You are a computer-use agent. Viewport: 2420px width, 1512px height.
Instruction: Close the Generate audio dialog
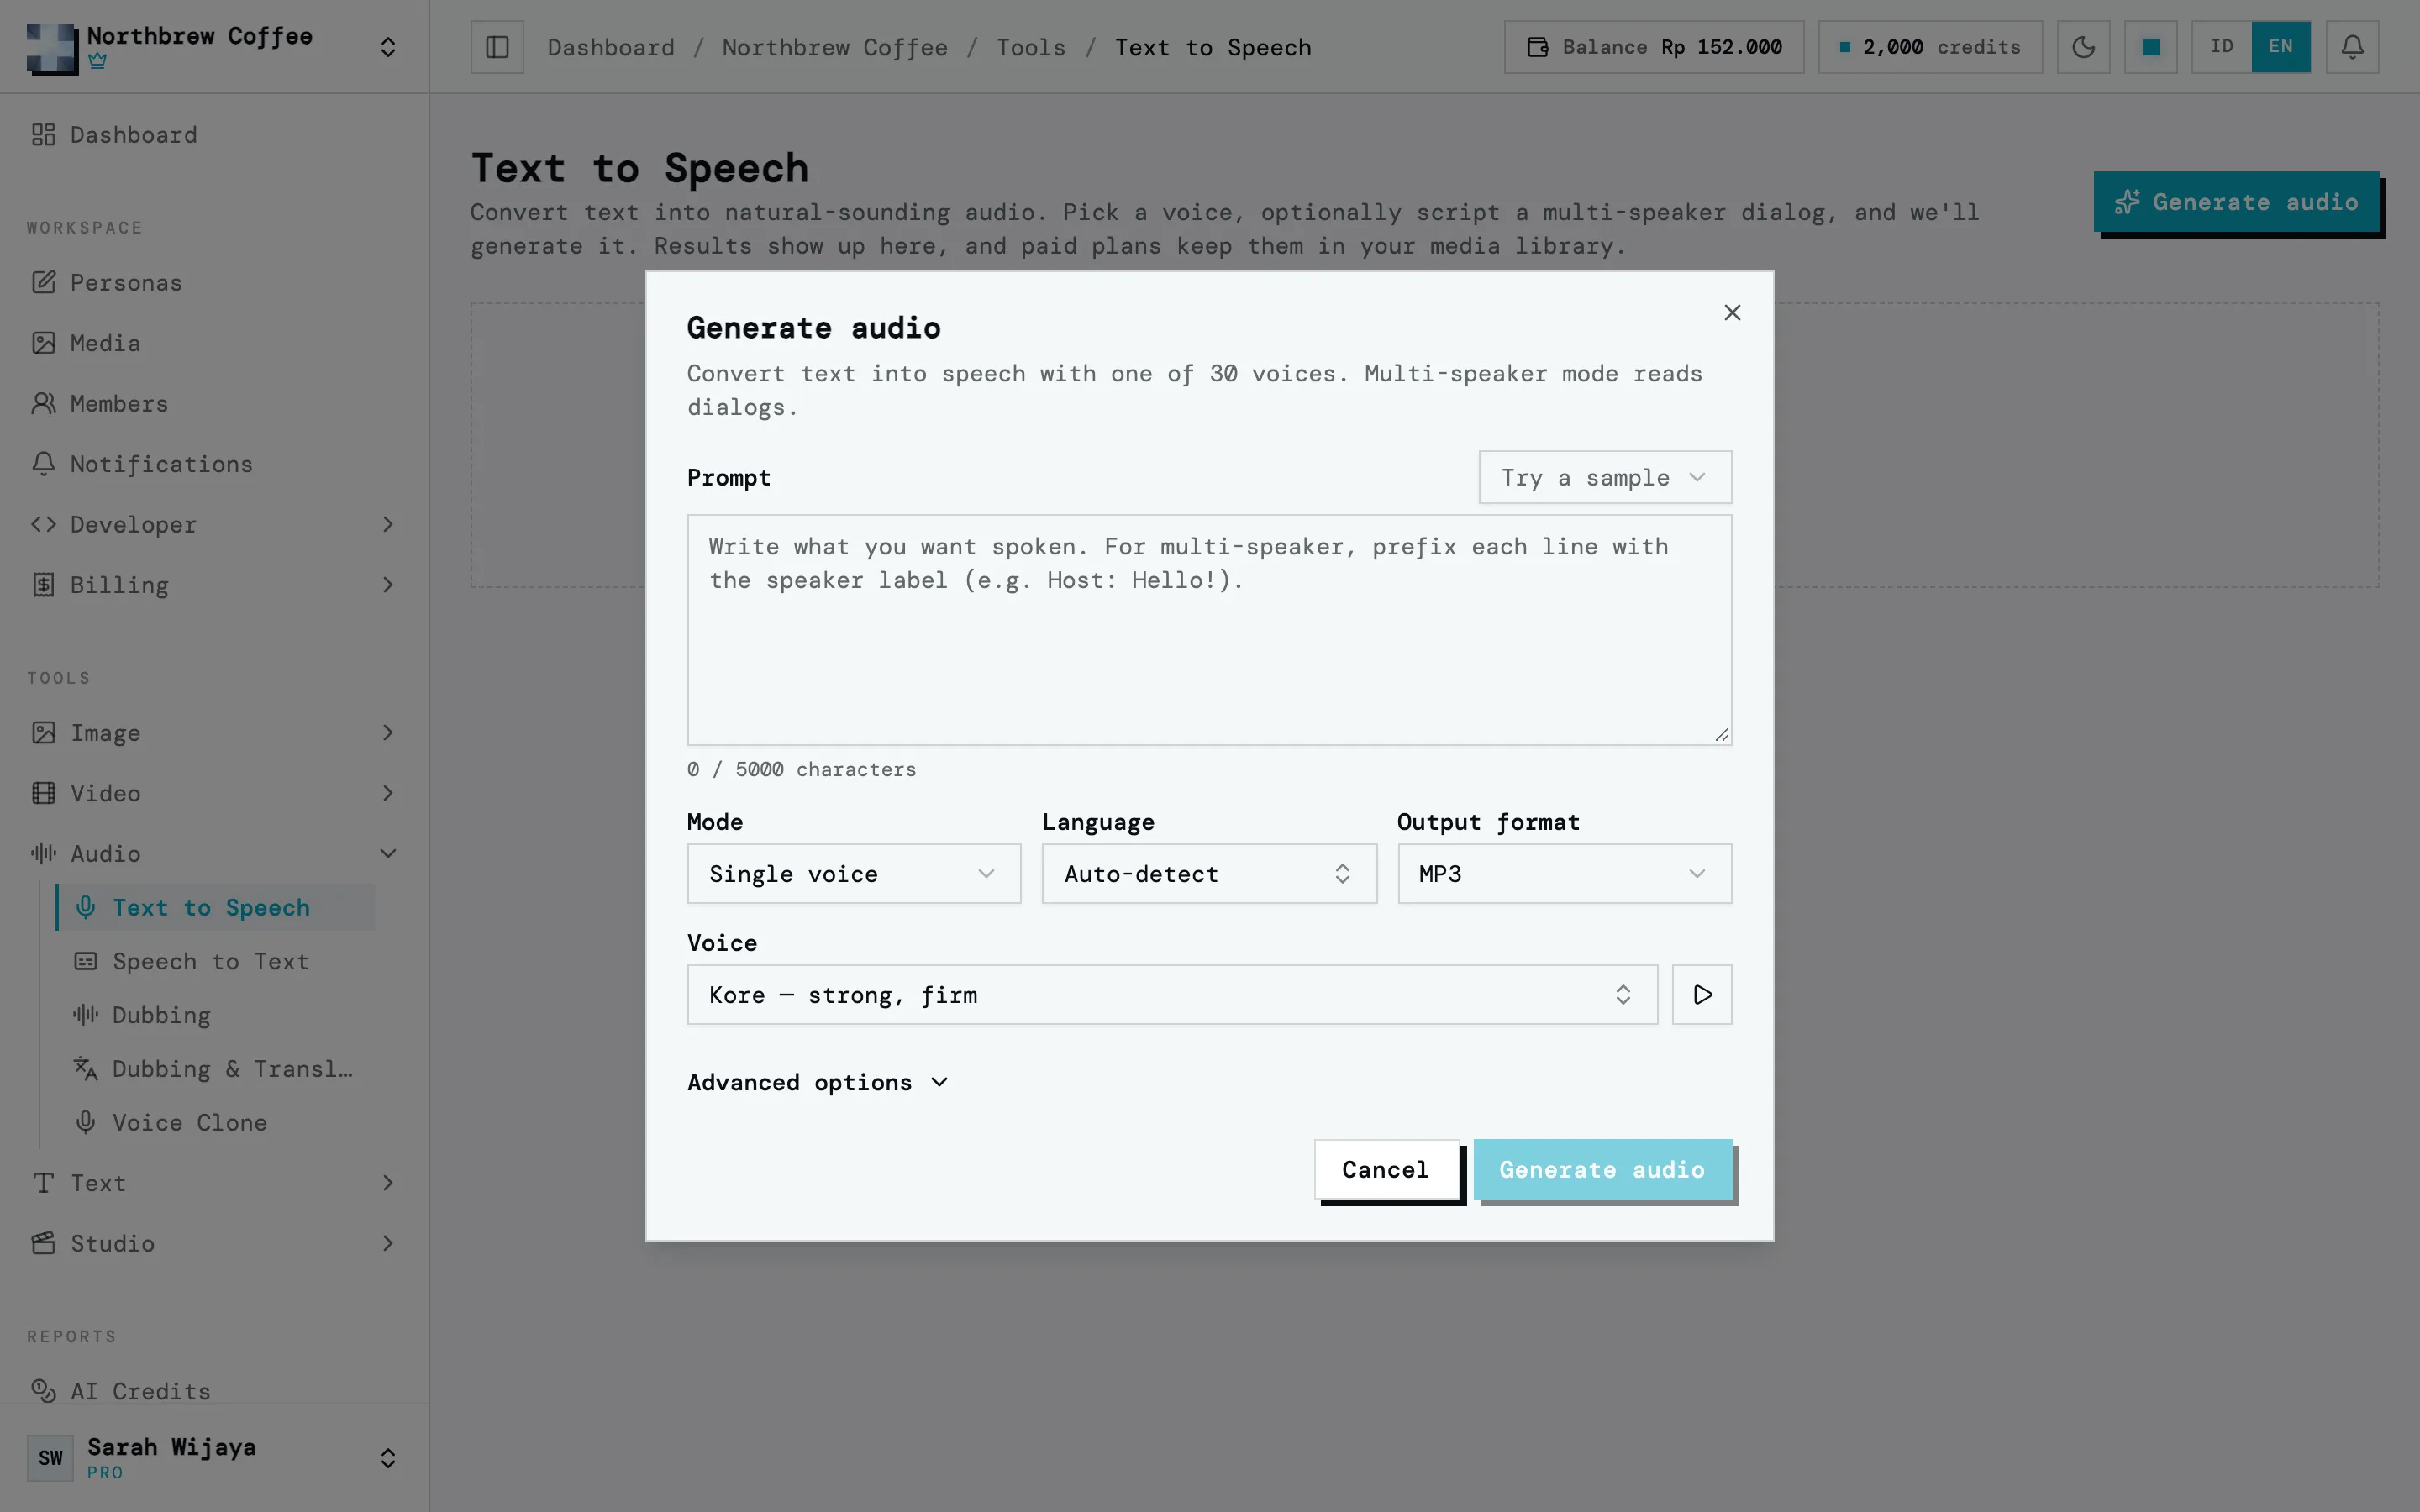[x=1732, y=313]
